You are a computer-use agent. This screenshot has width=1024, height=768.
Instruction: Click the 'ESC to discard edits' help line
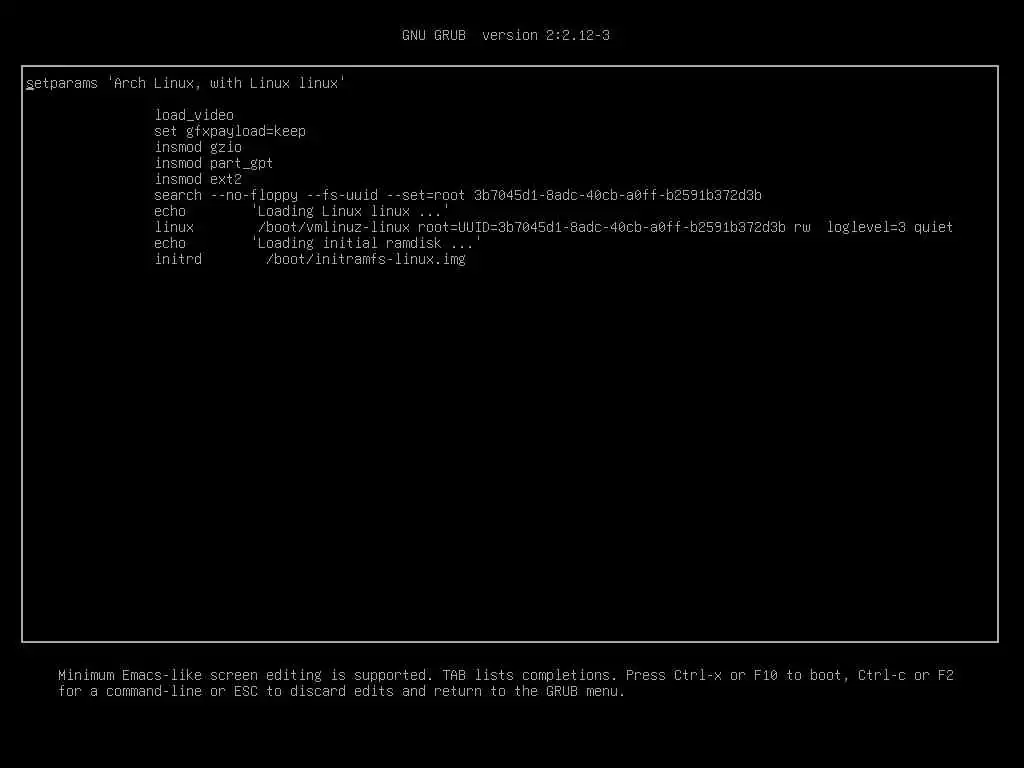tap(342, 691)
